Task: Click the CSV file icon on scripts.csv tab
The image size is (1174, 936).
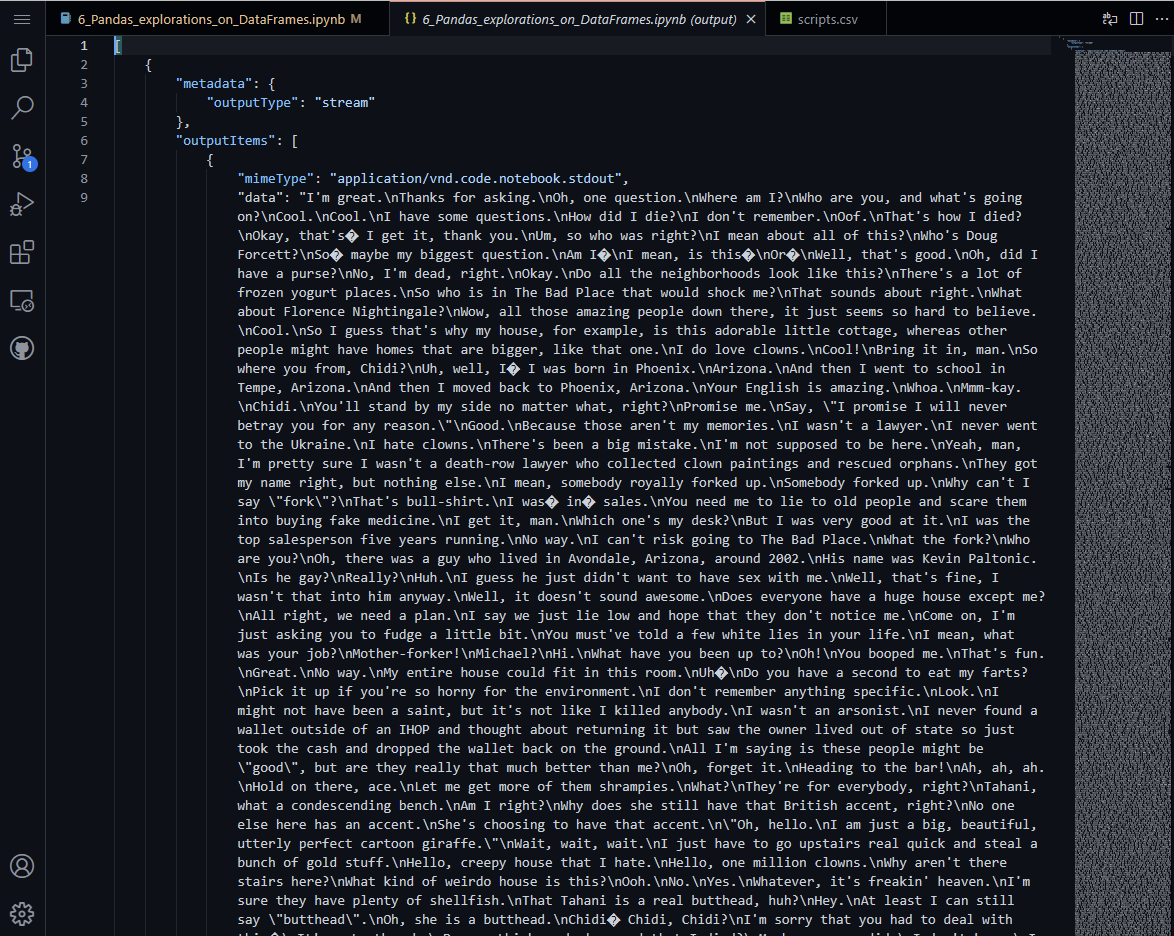Action: 785,19
